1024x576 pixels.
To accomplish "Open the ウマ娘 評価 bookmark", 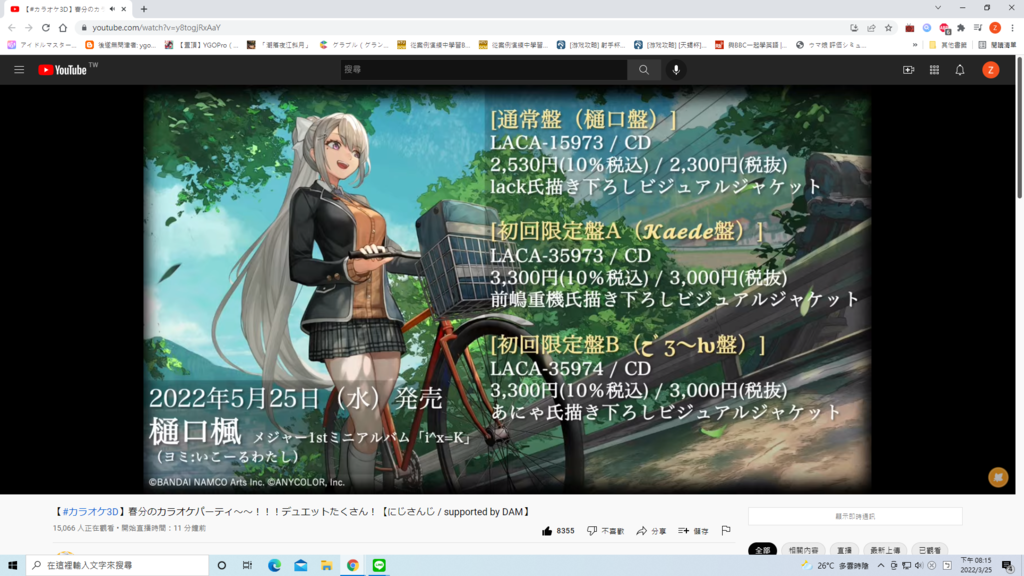I will tap(831, 45).
